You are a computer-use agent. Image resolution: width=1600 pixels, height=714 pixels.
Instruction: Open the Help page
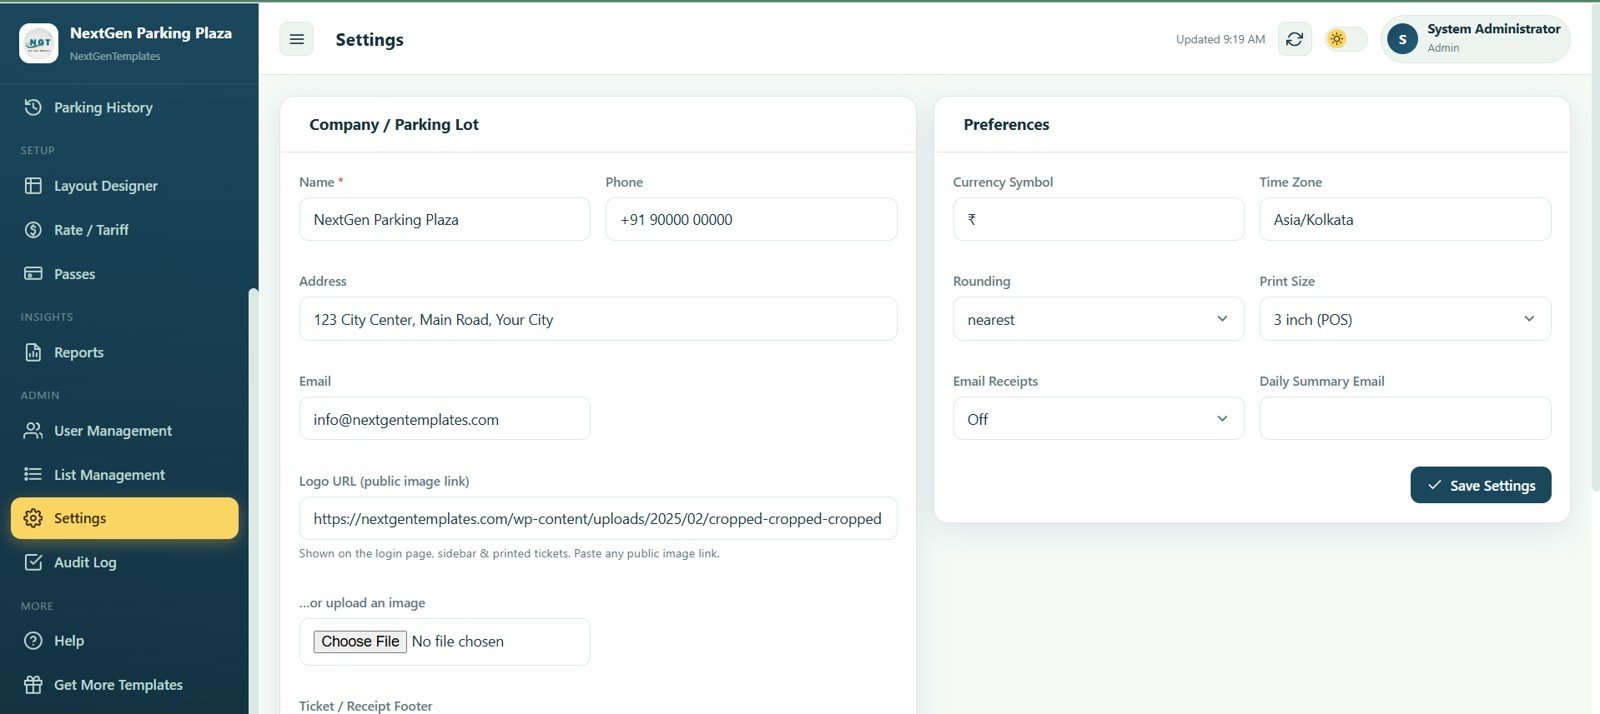[124, 641]
